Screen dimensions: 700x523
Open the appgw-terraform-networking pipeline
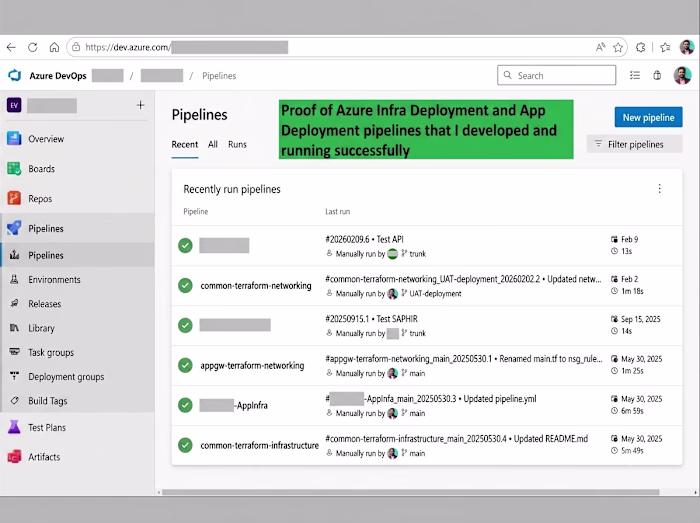coord(252,365)
